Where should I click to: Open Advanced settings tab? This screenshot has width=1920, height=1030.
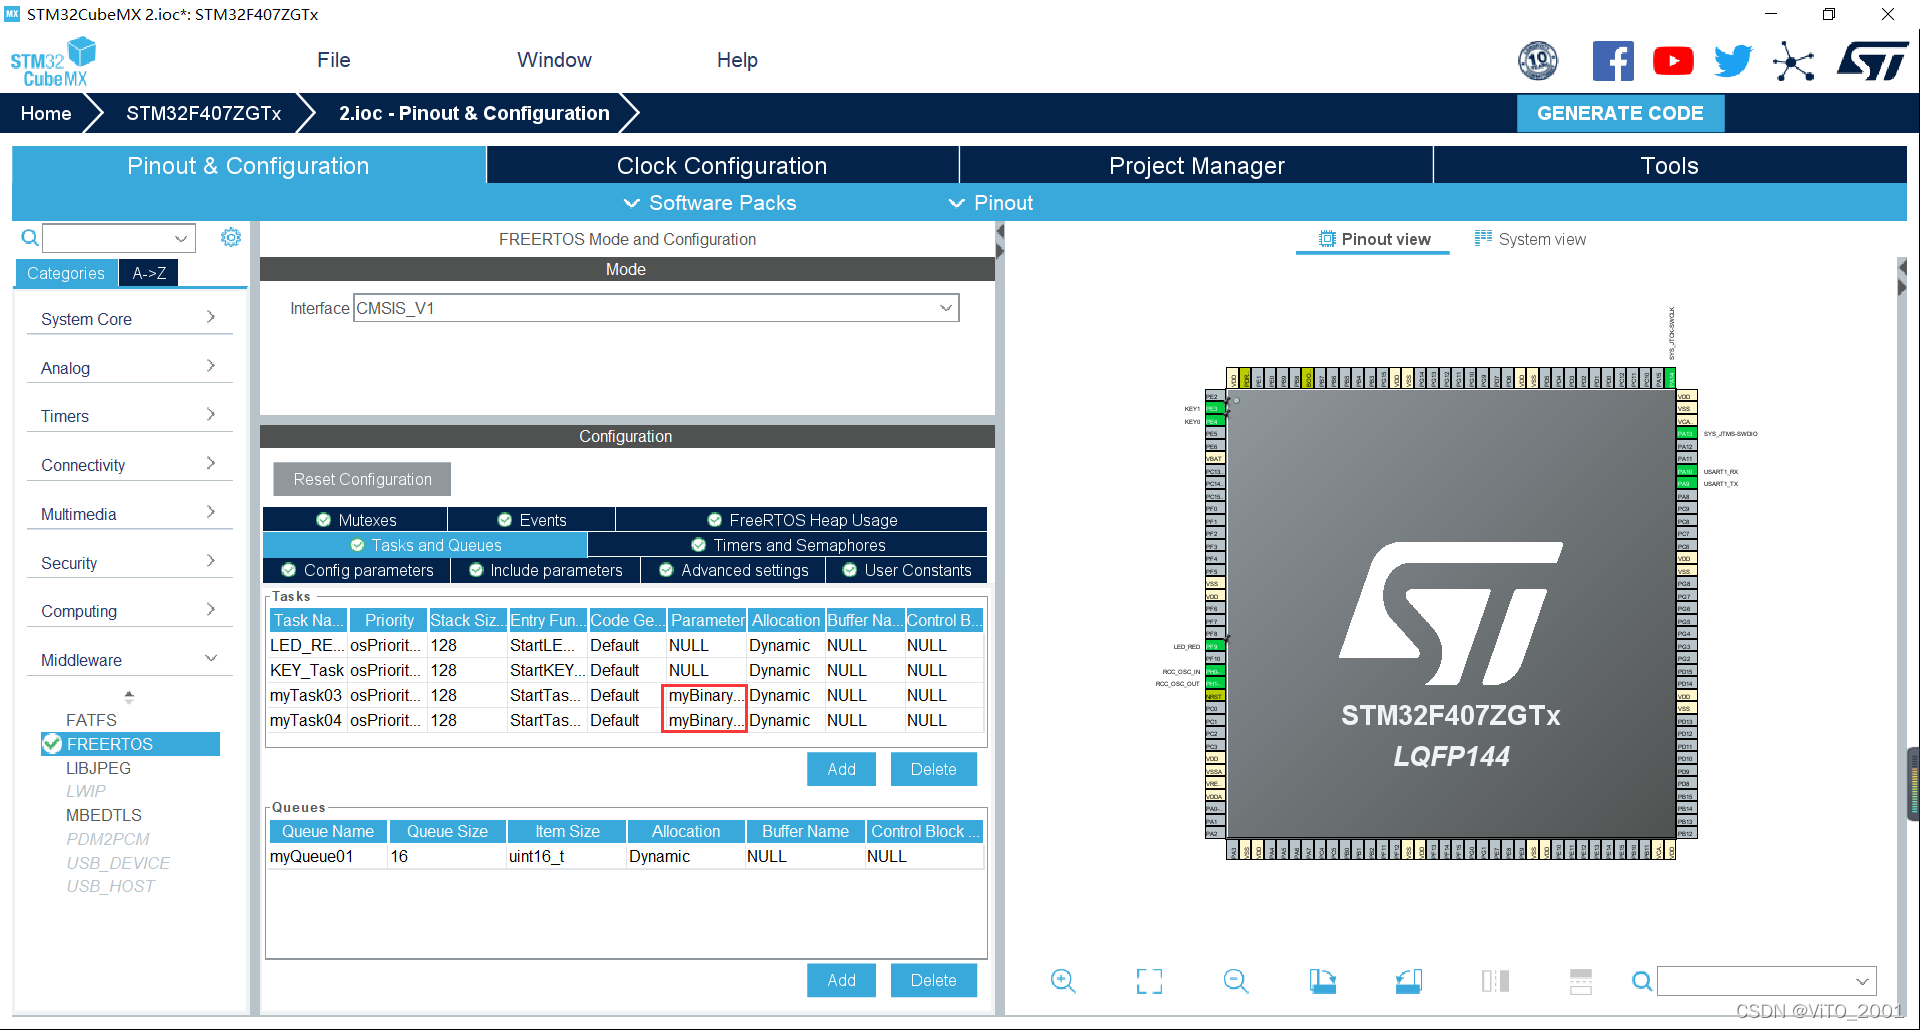(734, 570)
